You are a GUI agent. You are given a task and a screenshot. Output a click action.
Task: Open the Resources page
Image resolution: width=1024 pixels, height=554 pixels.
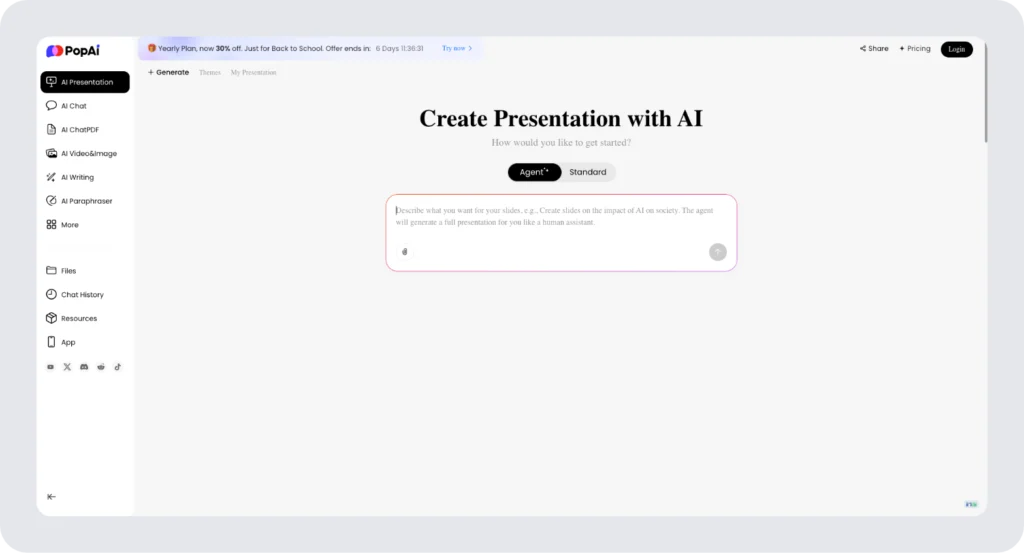coord(72,318)
